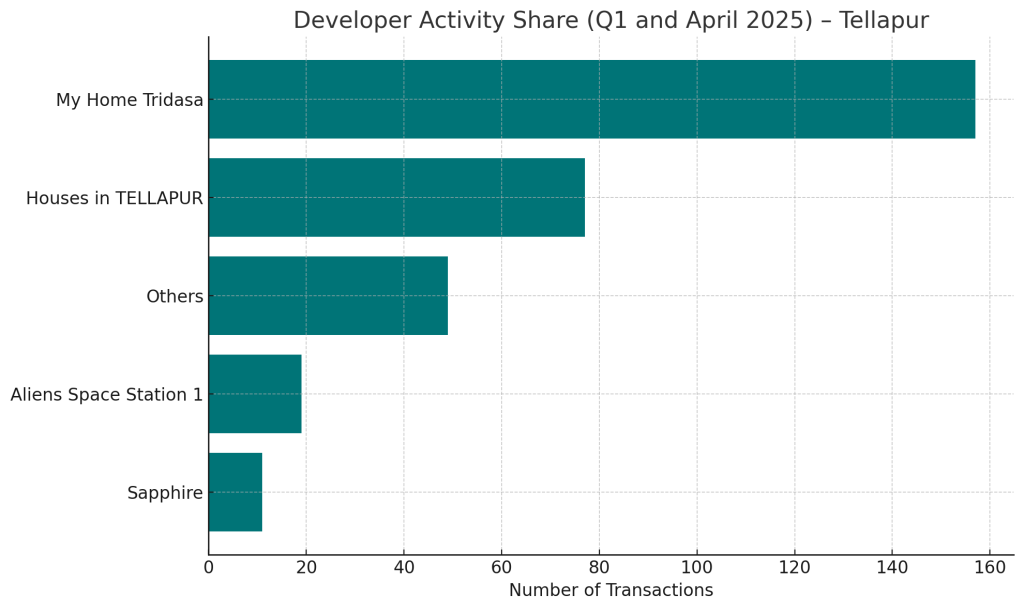Click the 'Others' axis label

tap(174, 297)
